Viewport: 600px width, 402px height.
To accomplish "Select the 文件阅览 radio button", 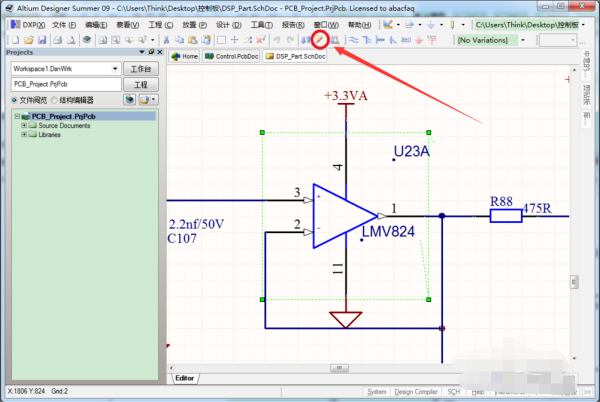I will [x=15, y=100].
